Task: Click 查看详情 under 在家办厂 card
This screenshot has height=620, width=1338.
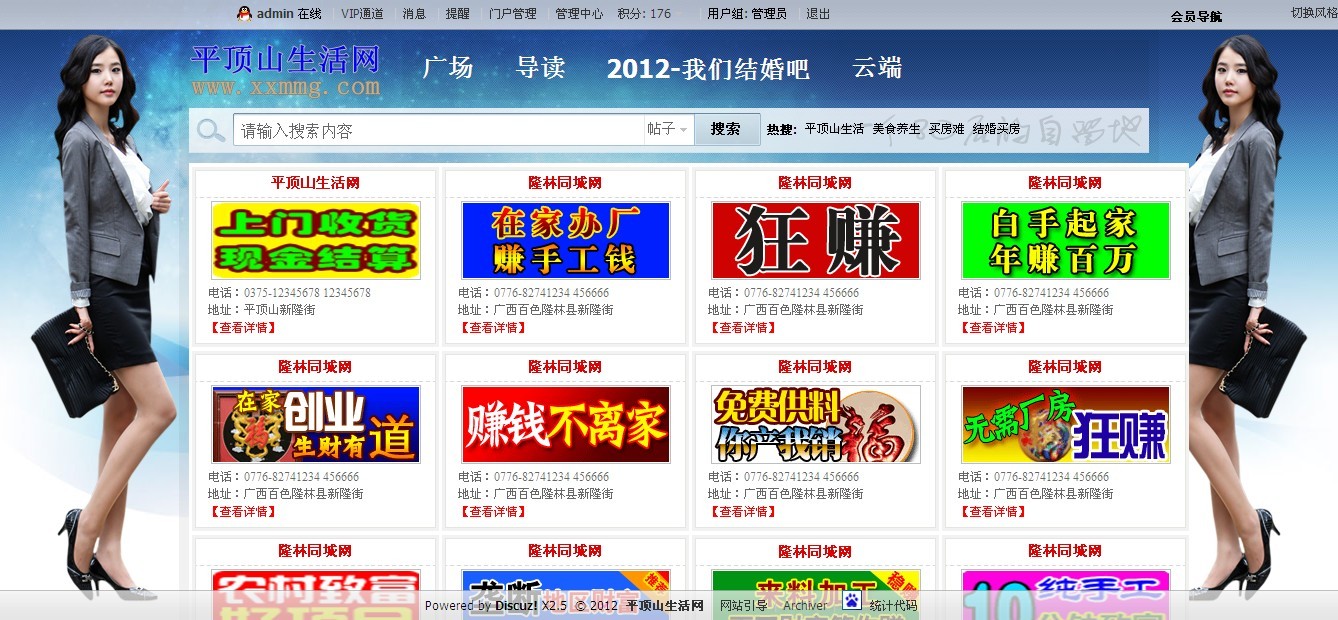Action: (492, 328)
